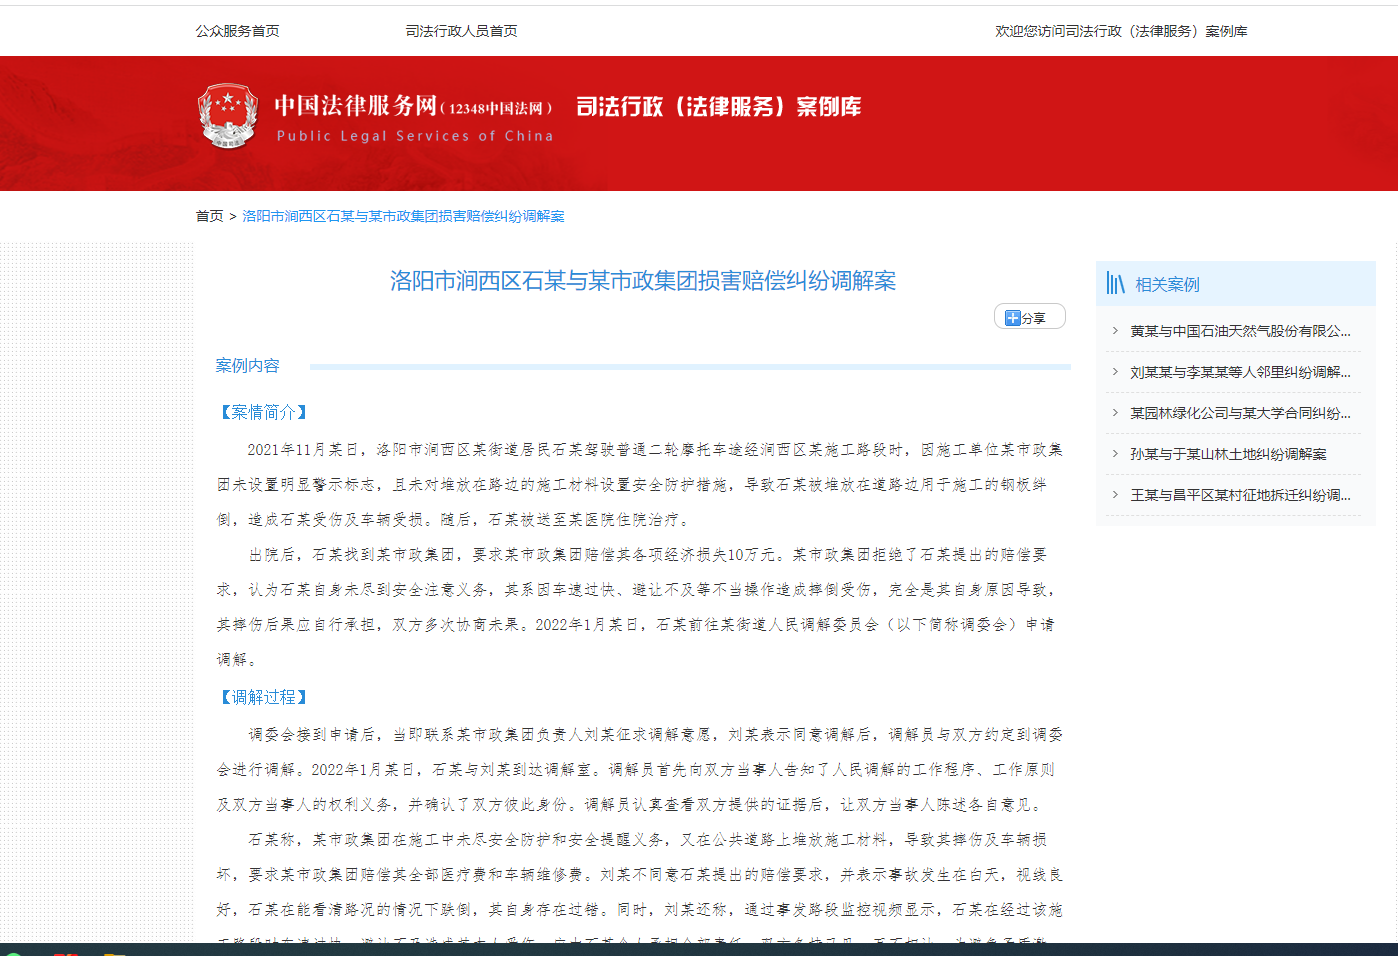Click the arrow before 孙某与于某山林土地 case
1398x956 pixels.
pyautogui.click(x=1115, y=454)
